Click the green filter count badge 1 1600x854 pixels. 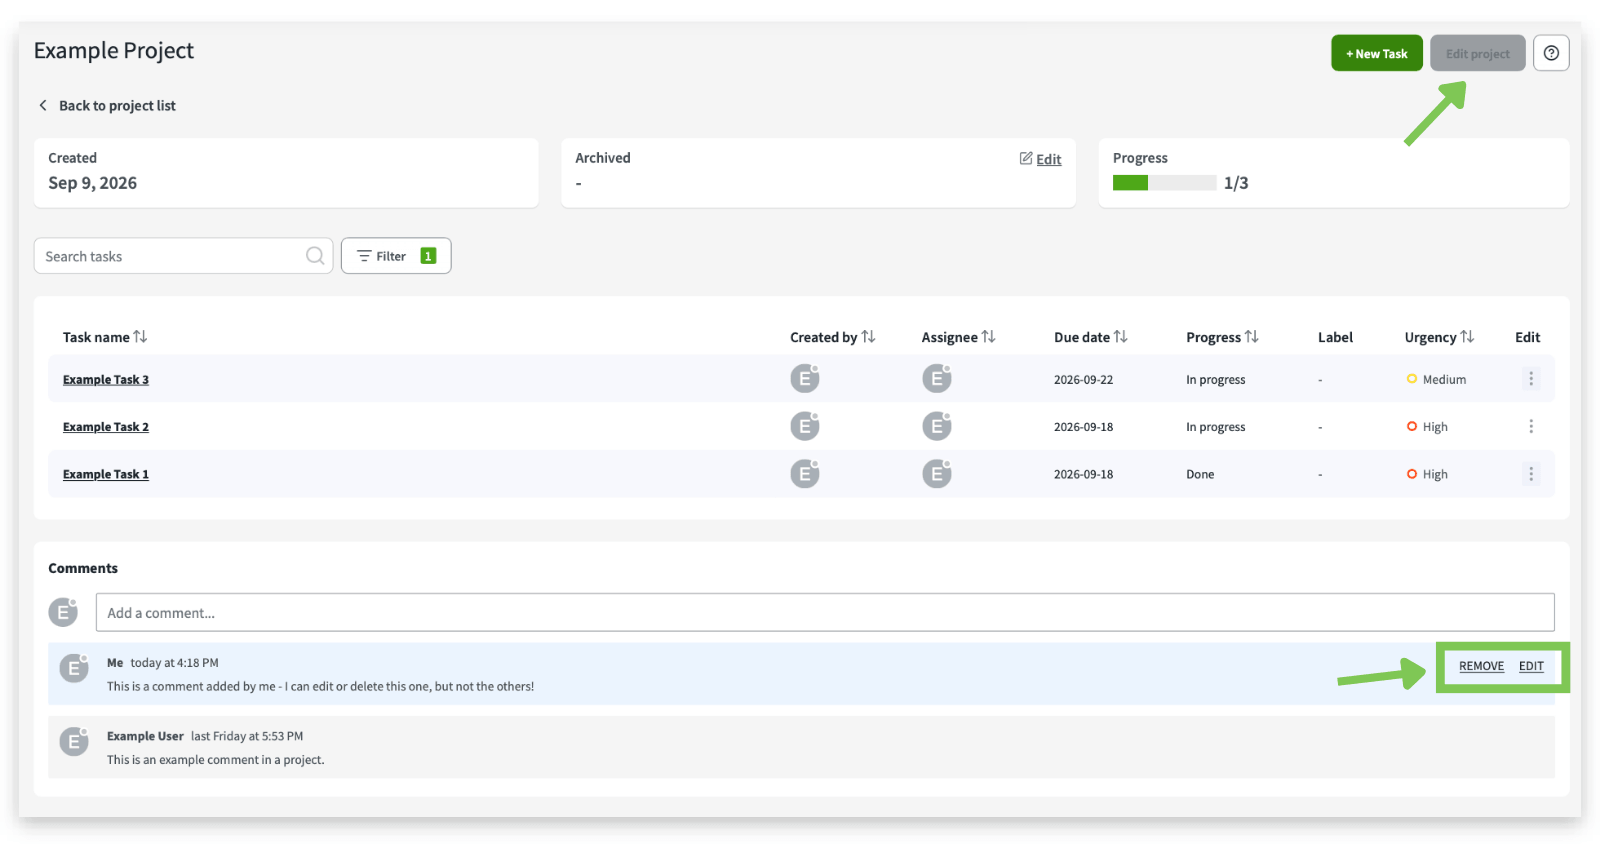click(x=428, y=256)
